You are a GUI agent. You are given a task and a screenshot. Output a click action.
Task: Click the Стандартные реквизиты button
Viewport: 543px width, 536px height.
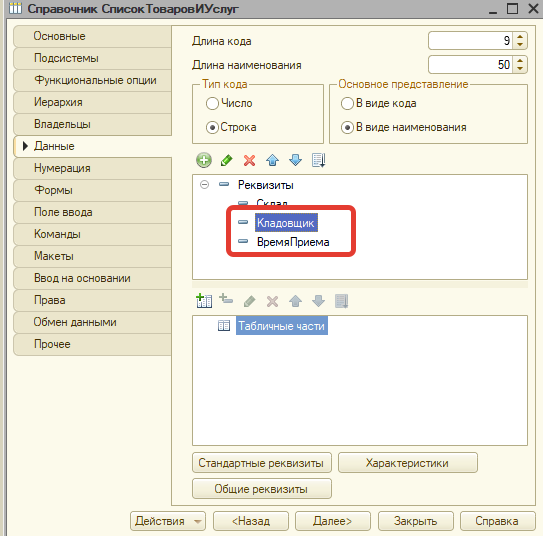(262, 463)
